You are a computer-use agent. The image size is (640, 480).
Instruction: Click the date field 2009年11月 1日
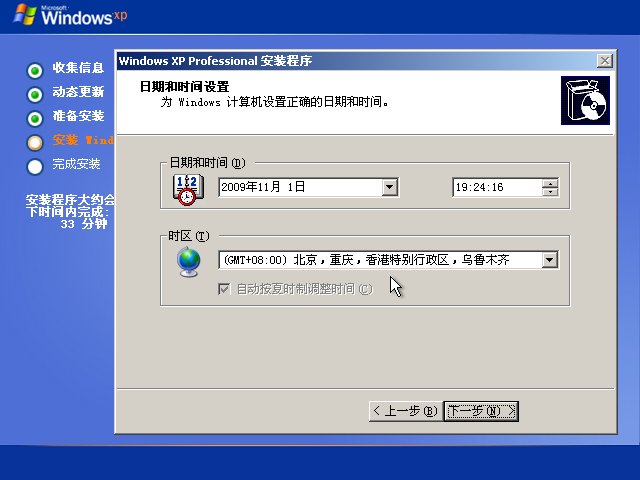point(300,187)
